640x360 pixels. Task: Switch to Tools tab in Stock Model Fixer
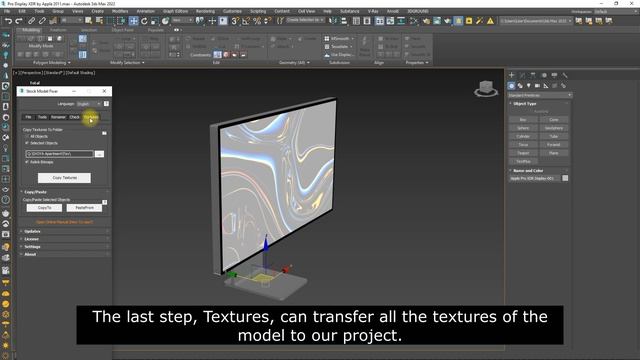42,117
